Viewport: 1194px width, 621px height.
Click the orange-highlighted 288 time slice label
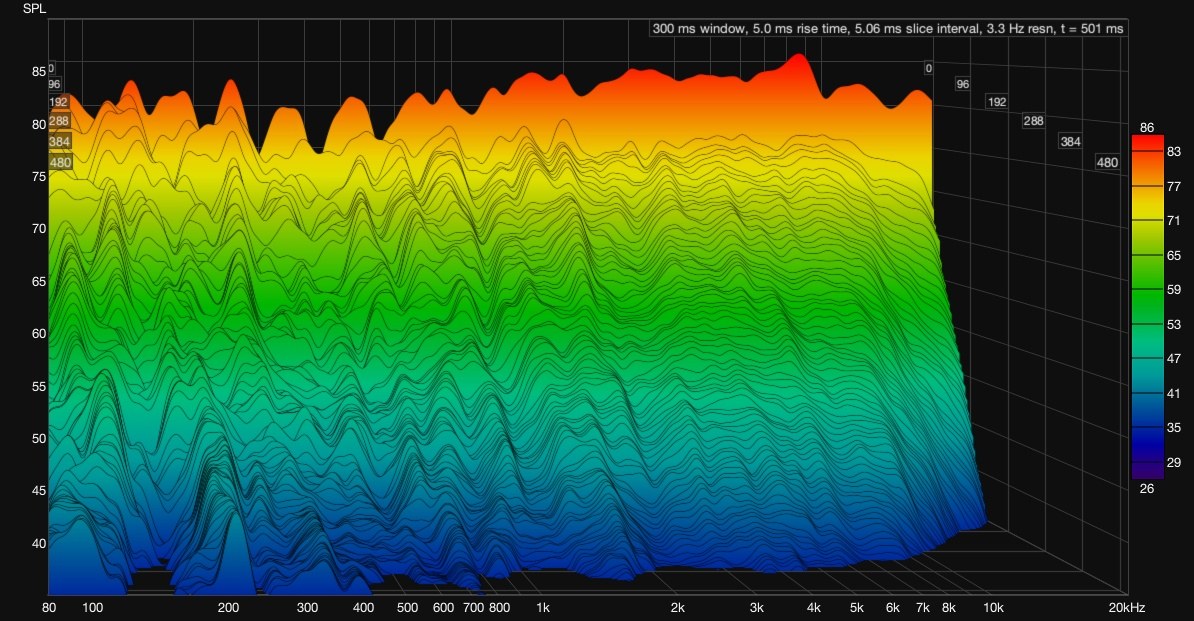[59, 121]
